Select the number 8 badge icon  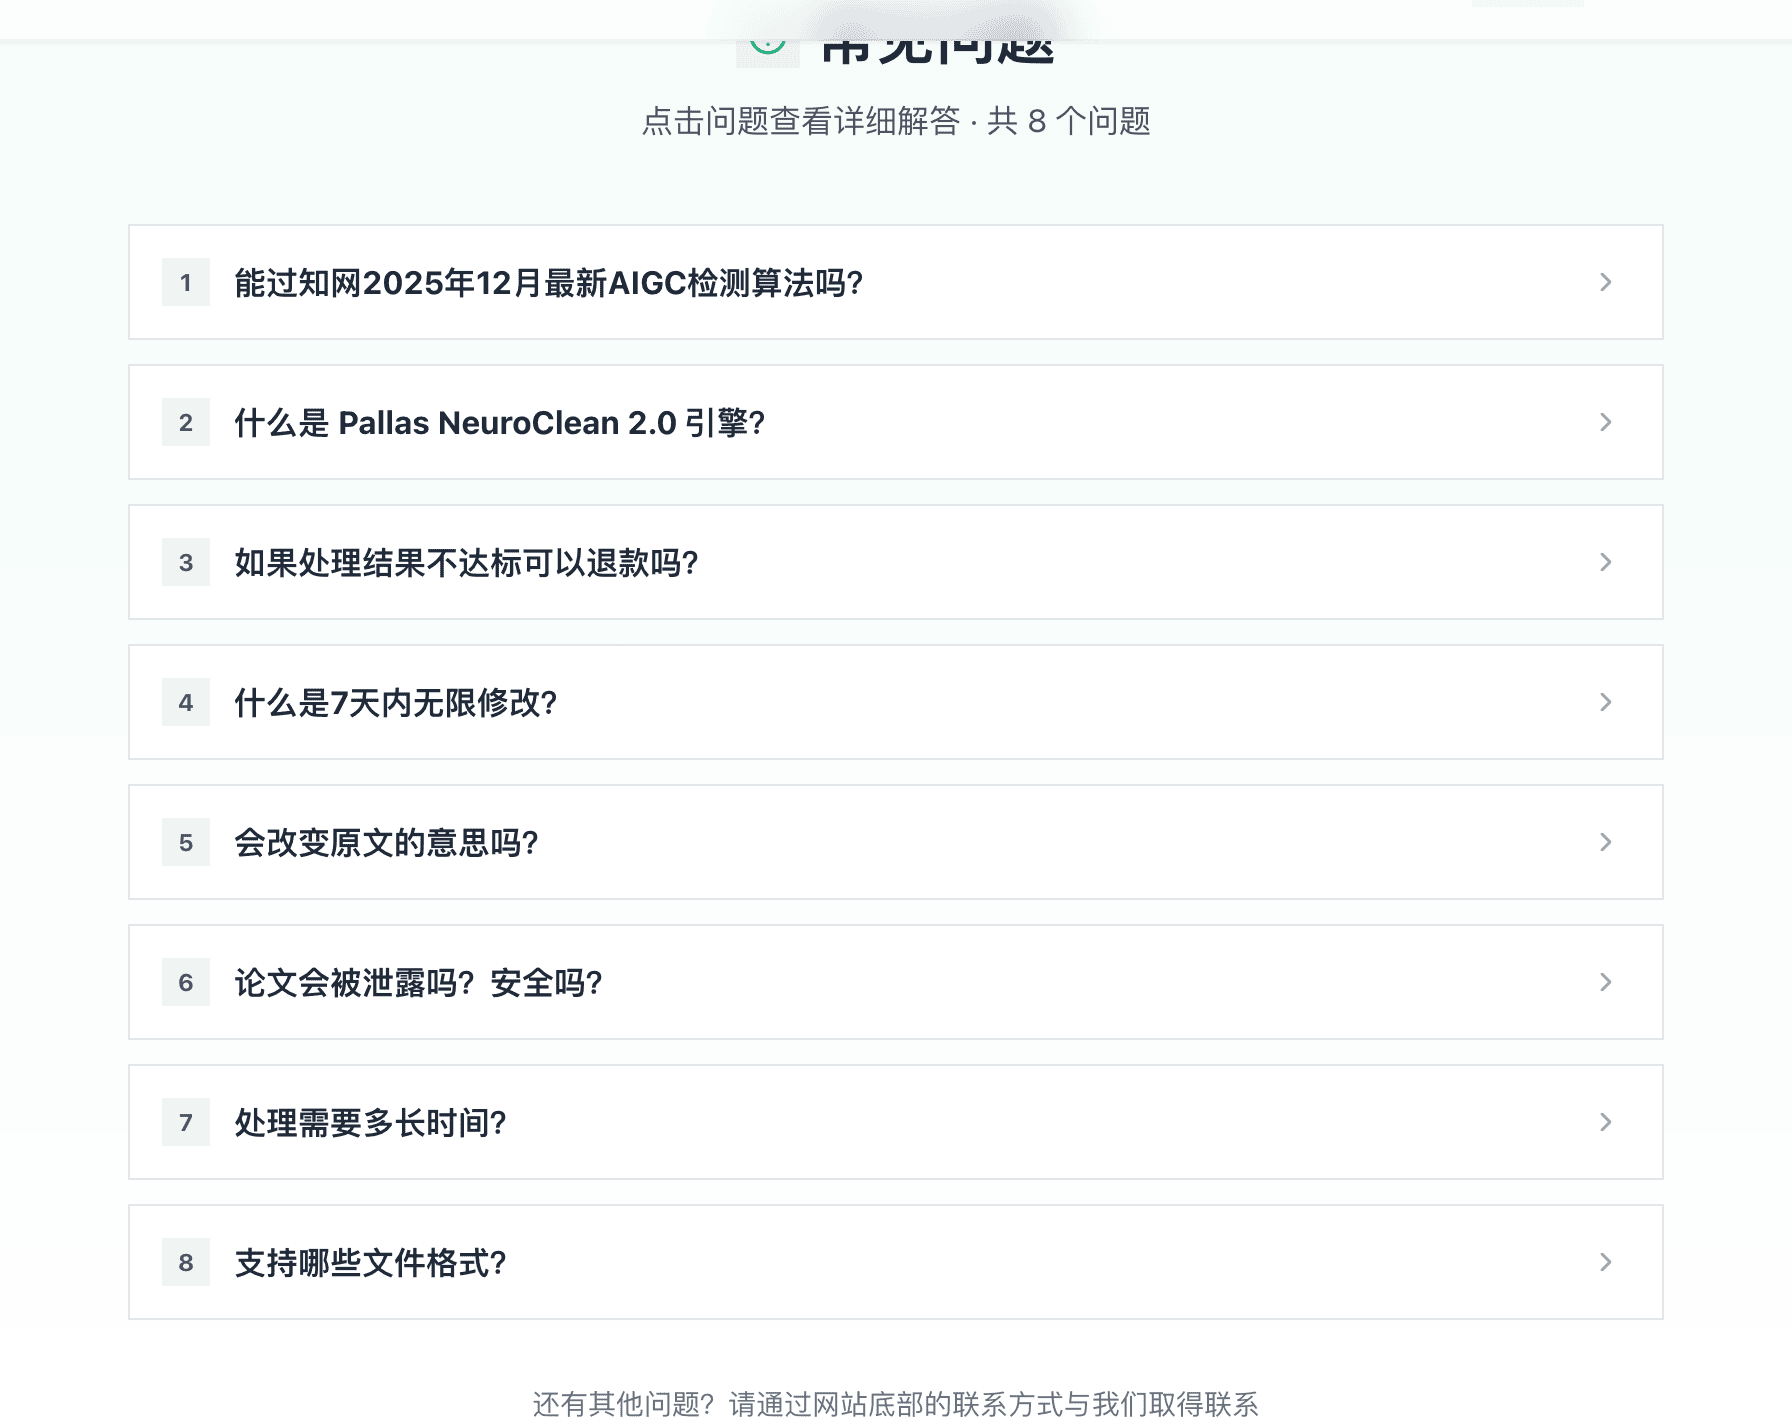pos(185,1263)
